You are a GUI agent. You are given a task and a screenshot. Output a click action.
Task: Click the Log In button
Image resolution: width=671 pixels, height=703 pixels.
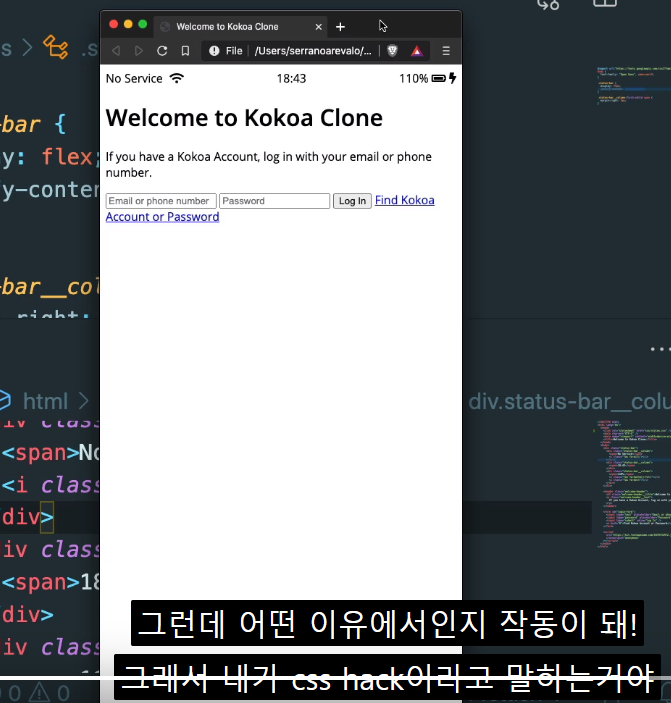tap(352, 201)
